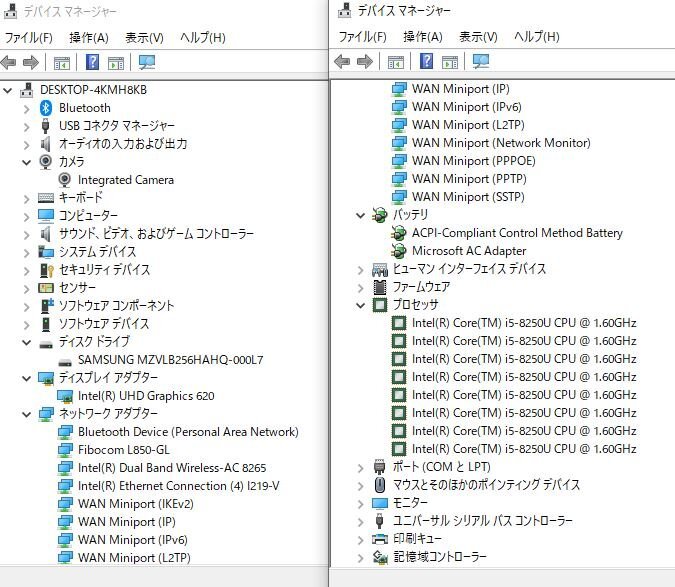Image resolution: width=675 pixels, height=587 pixels.
Task: Click the Bluetooth category icon
Action: coord(46,108)
